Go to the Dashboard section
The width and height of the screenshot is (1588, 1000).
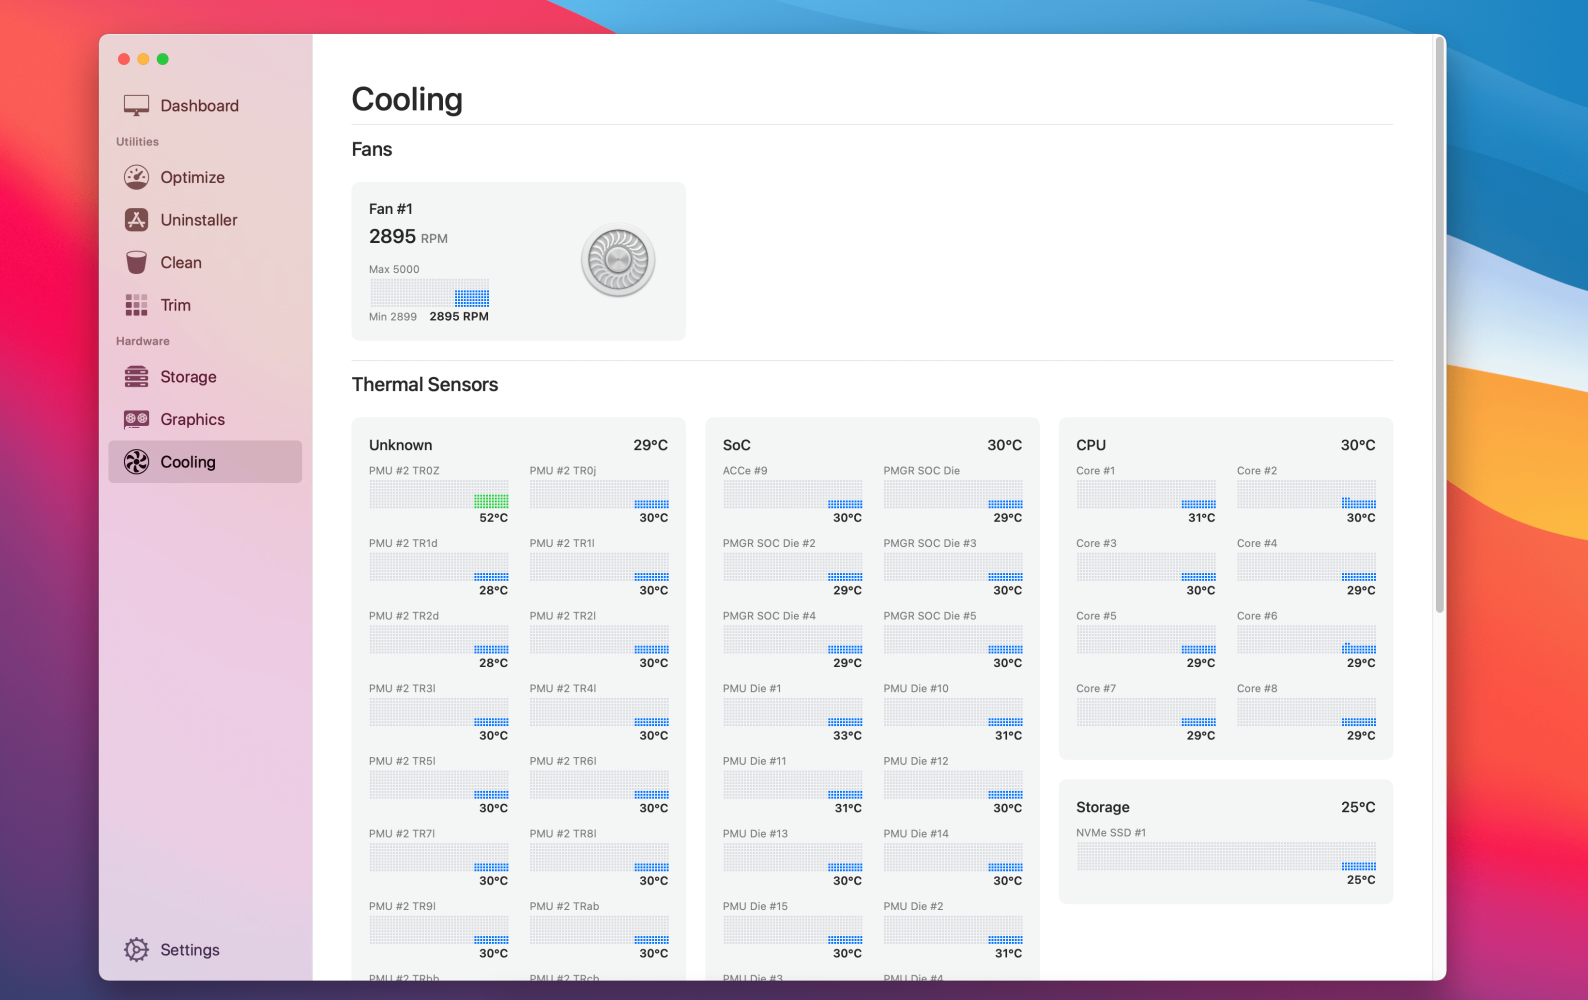199,106
